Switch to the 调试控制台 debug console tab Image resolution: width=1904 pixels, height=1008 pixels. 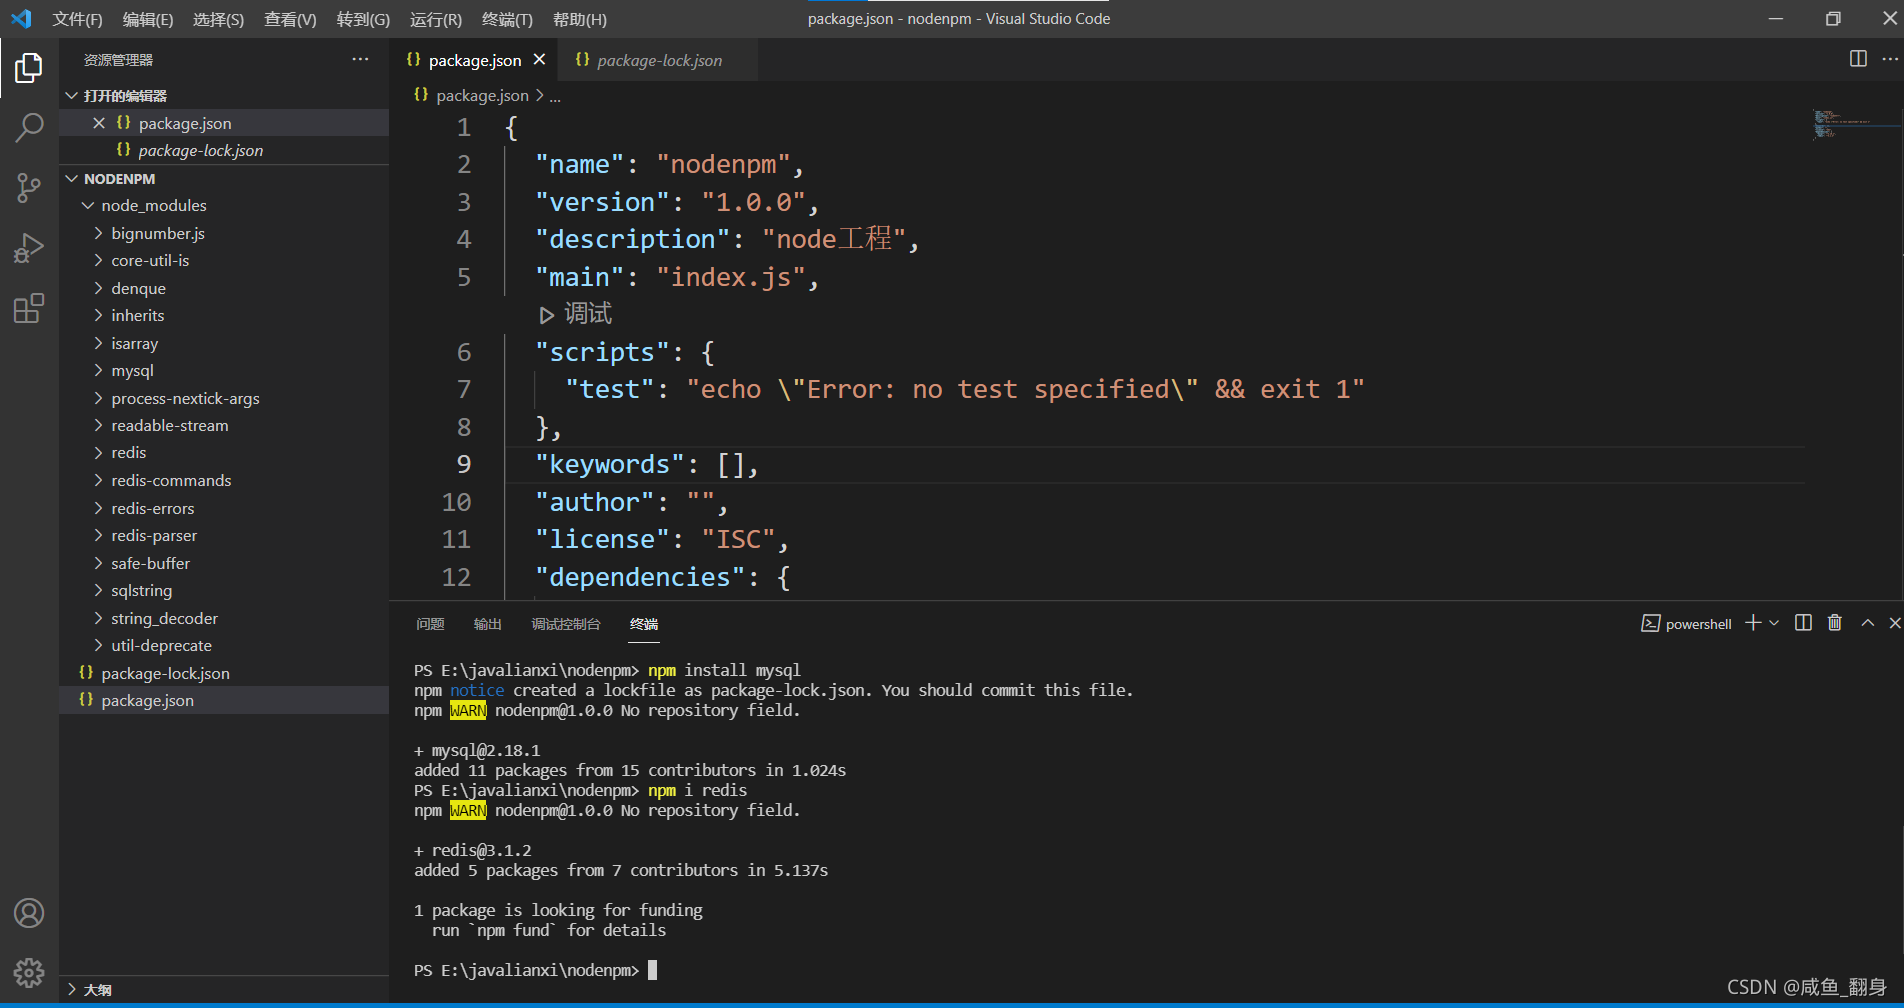(x=565, y=624)
